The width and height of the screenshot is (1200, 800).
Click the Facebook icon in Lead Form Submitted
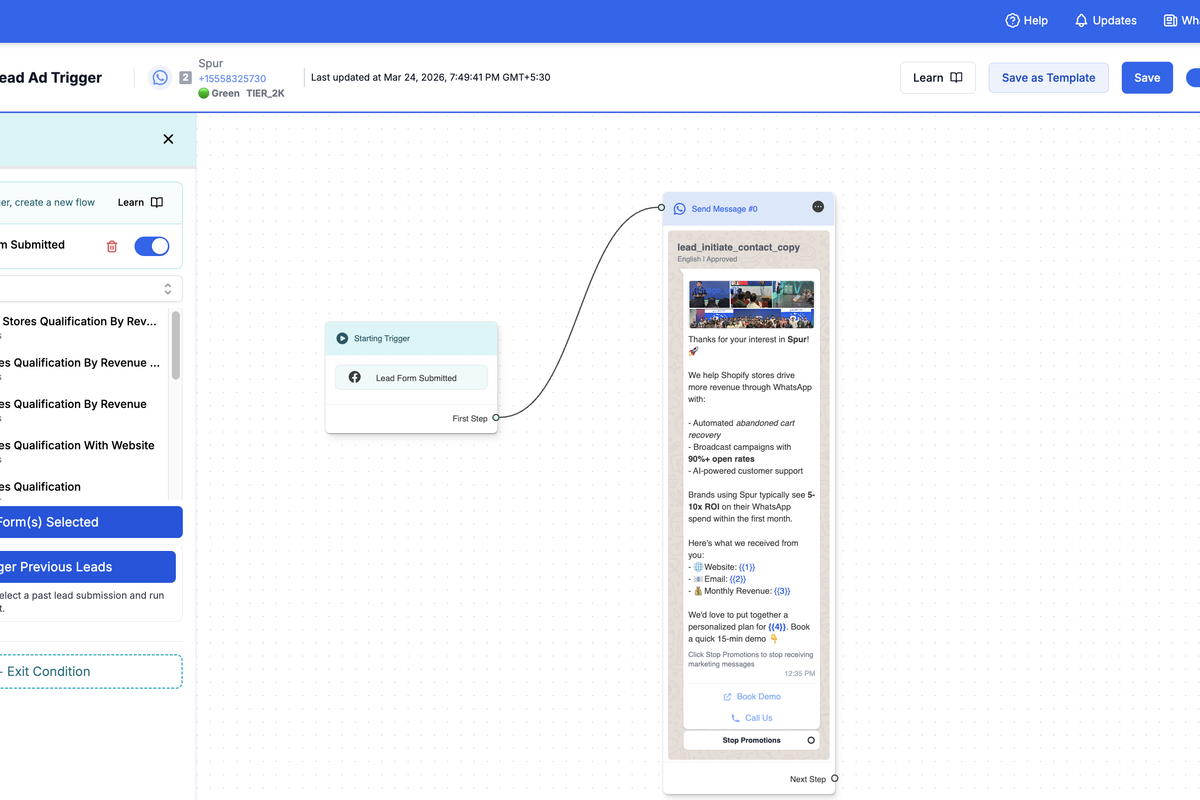point(354,378)
